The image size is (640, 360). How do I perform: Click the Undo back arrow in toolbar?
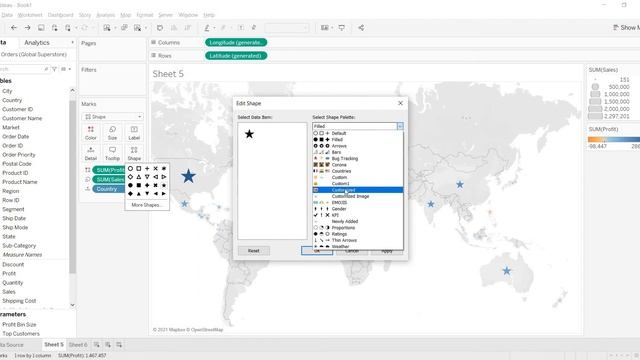(14, 28)
